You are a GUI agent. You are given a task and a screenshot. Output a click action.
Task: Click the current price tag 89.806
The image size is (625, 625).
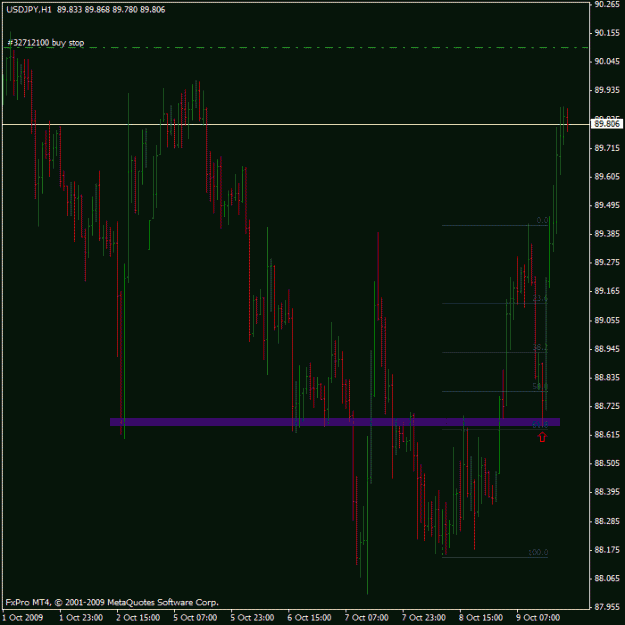pyautogui.click(x=607, y=124)
